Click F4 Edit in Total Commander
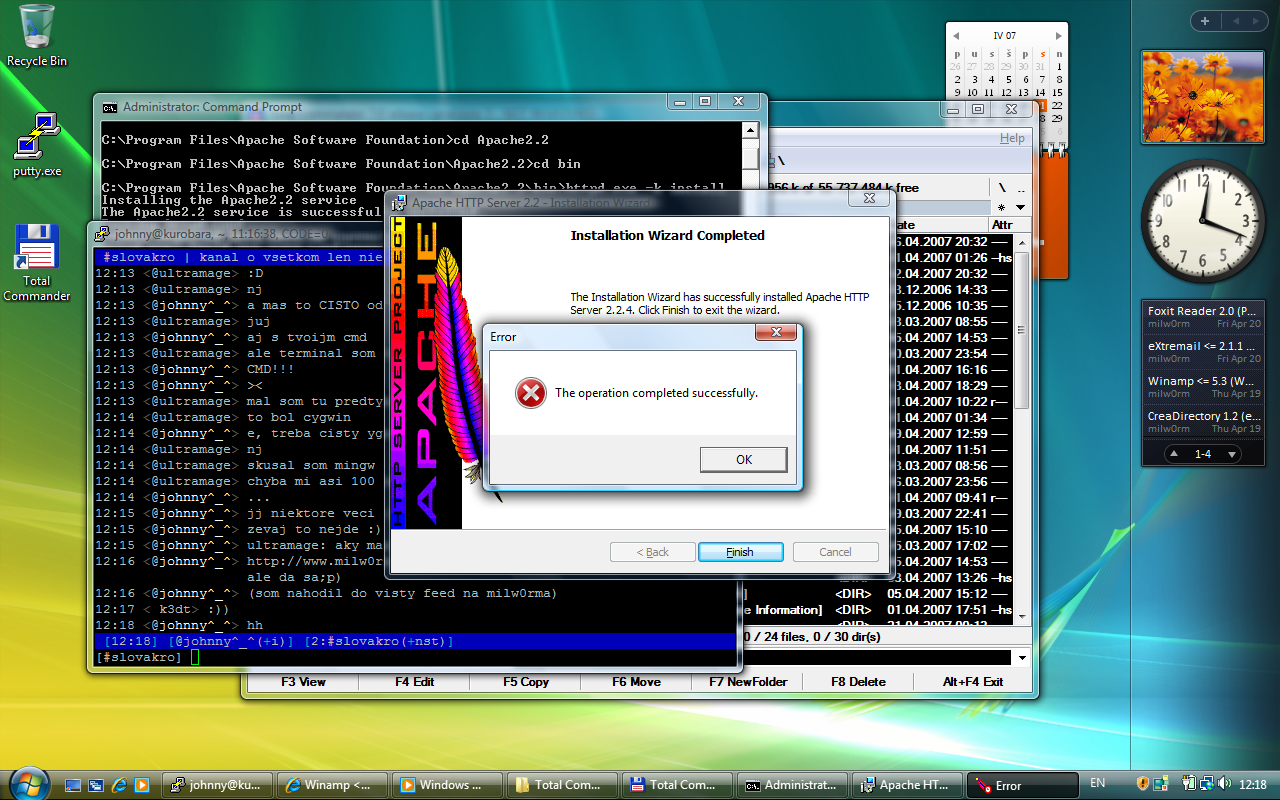This screenshot has height=800, width=1280. [414, 682]
